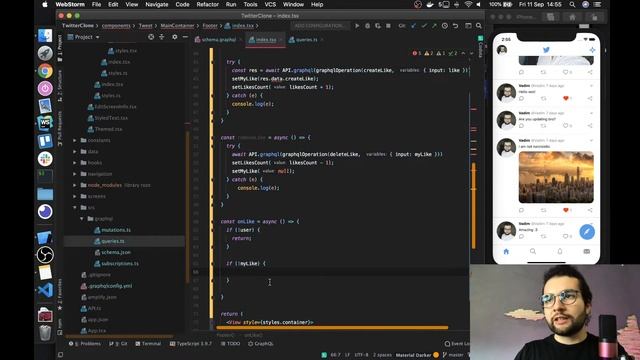The width and height of the screenshot is (640, 360).
Task: Open Search Everywhere magnifier in WebStorm toolbar
Action: click(479, 26)
